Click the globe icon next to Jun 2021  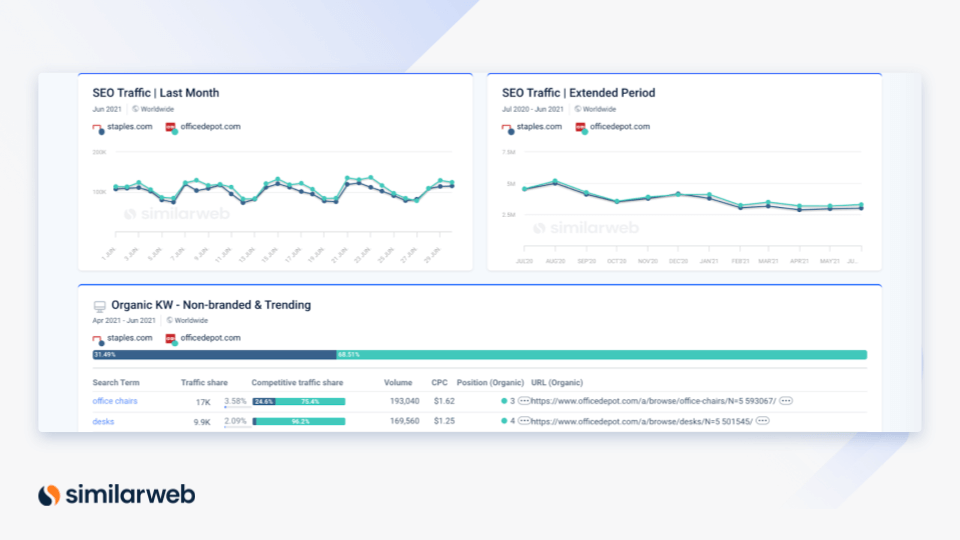(135, 109)
